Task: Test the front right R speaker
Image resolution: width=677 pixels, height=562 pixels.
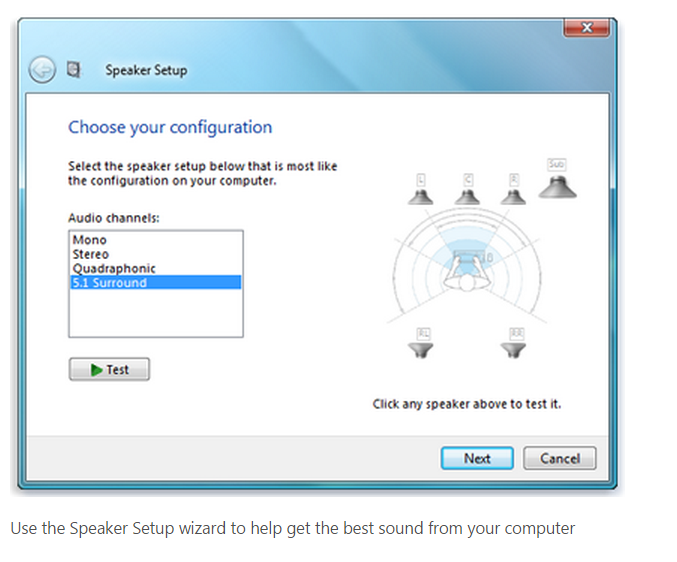Action: 513,190
